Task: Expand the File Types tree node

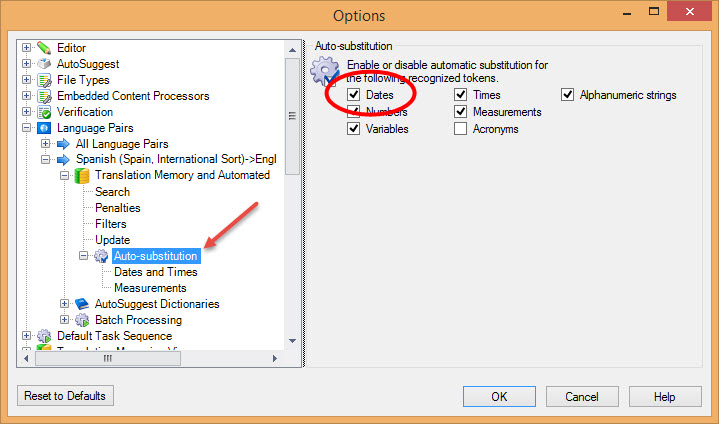Action: point(27,80)
